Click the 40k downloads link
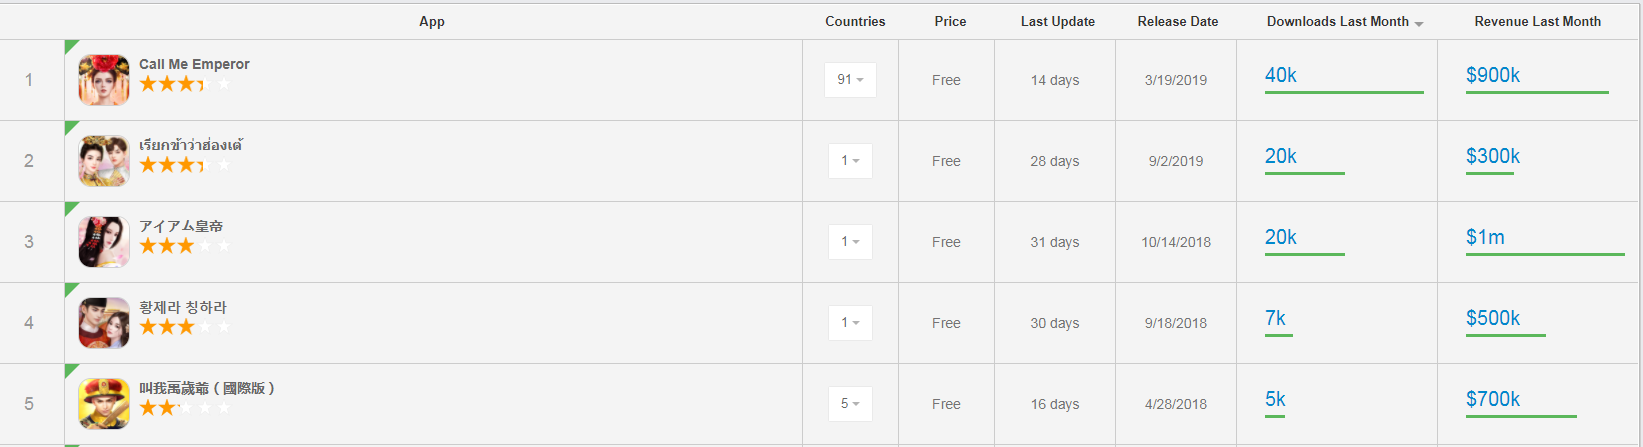The height and width of the screenshot is (447, 1643). click(1280, 75)
